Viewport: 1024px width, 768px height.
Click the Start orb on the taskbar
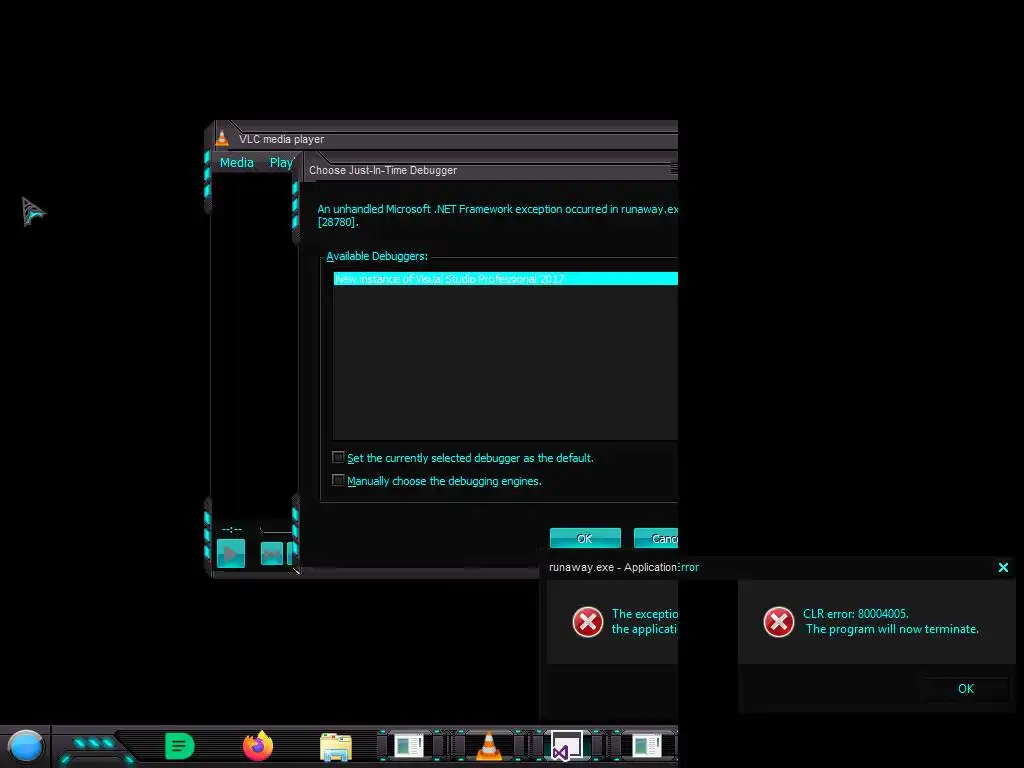pyautogui.click(x=25, y=746)
